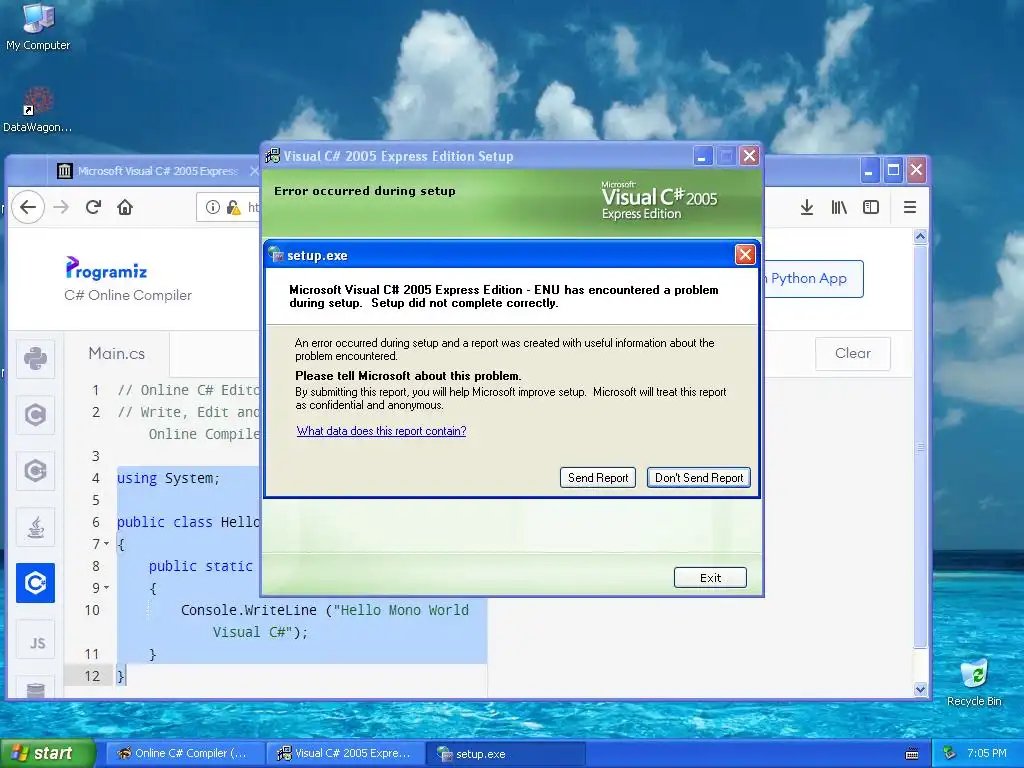Select C language in Programiz sidebar
This screenshot has width=1024, height=768.
[x=35, y=415]
